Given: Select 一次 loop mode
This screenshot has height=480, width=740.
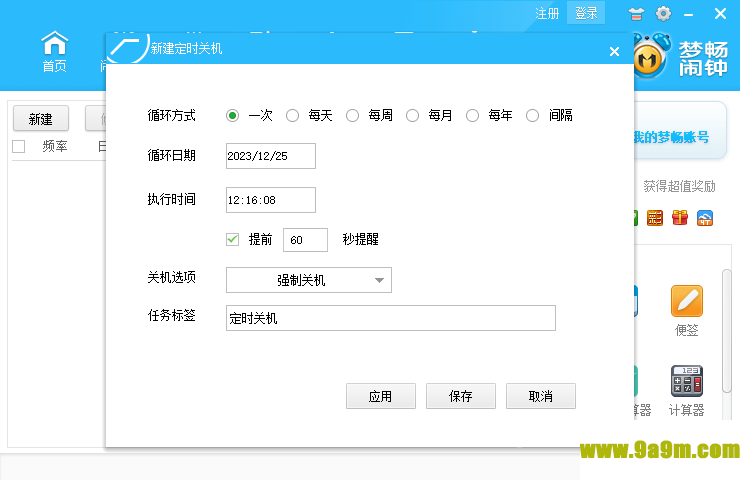Looking at the screenshot, I should (232, 116).
